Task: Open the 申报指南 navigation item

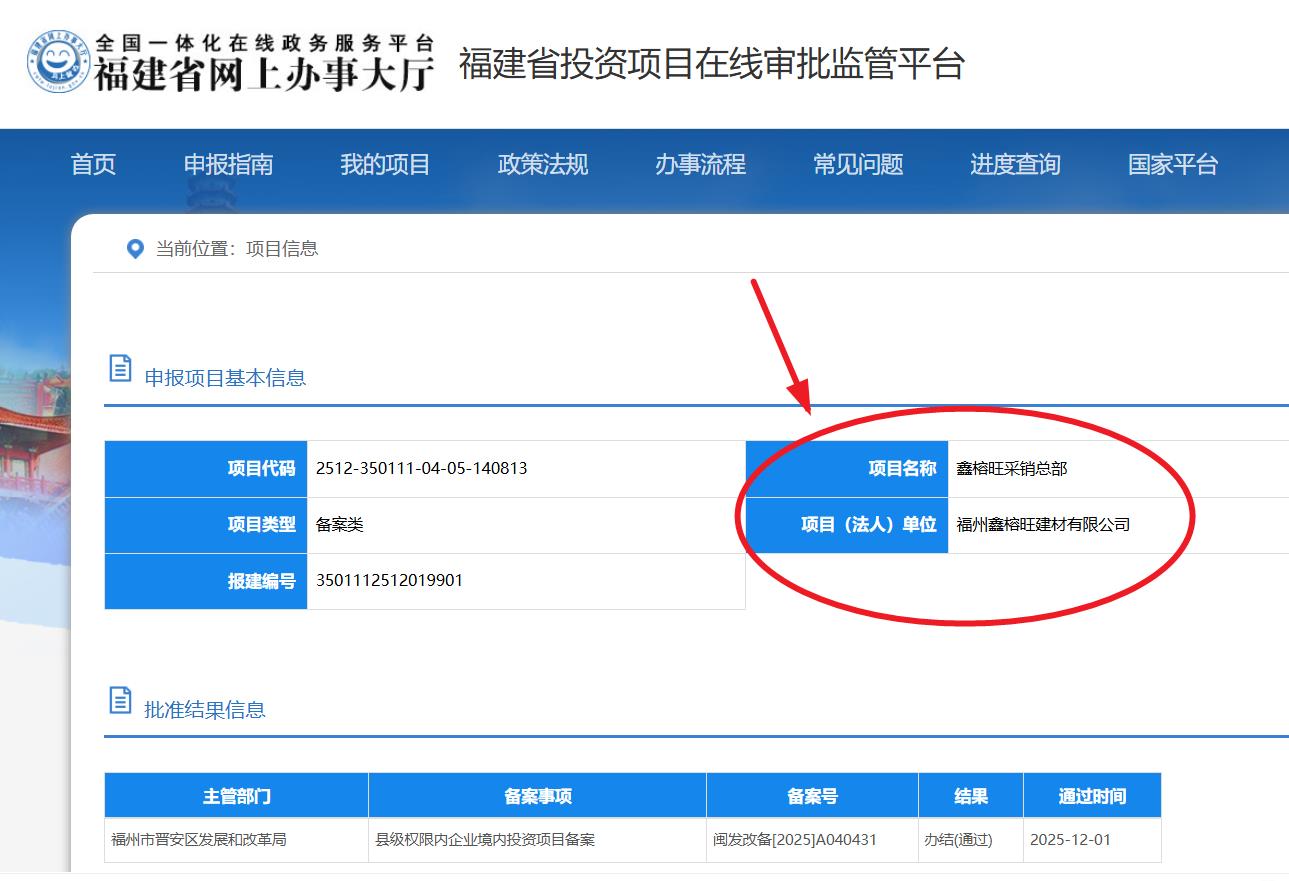Action: (x=228, y=164)
